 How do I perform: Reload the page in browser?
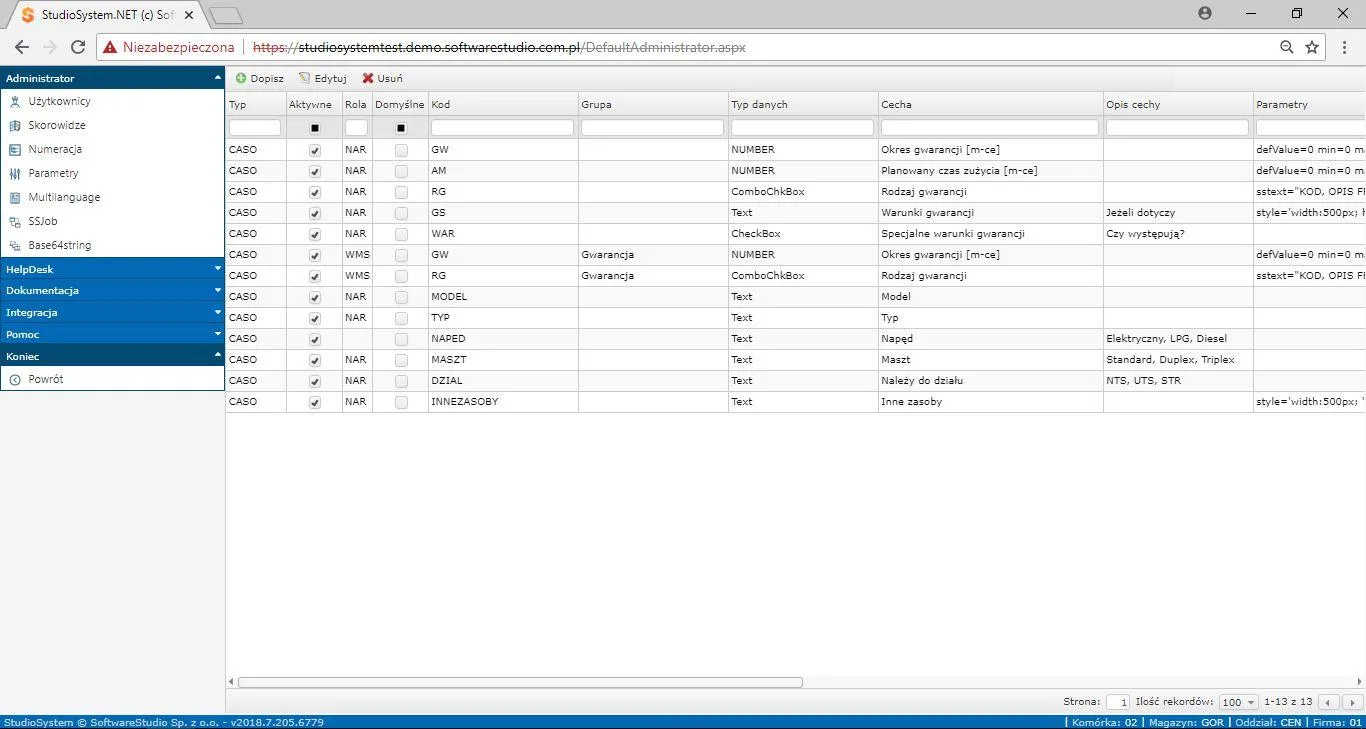point(78,47)
